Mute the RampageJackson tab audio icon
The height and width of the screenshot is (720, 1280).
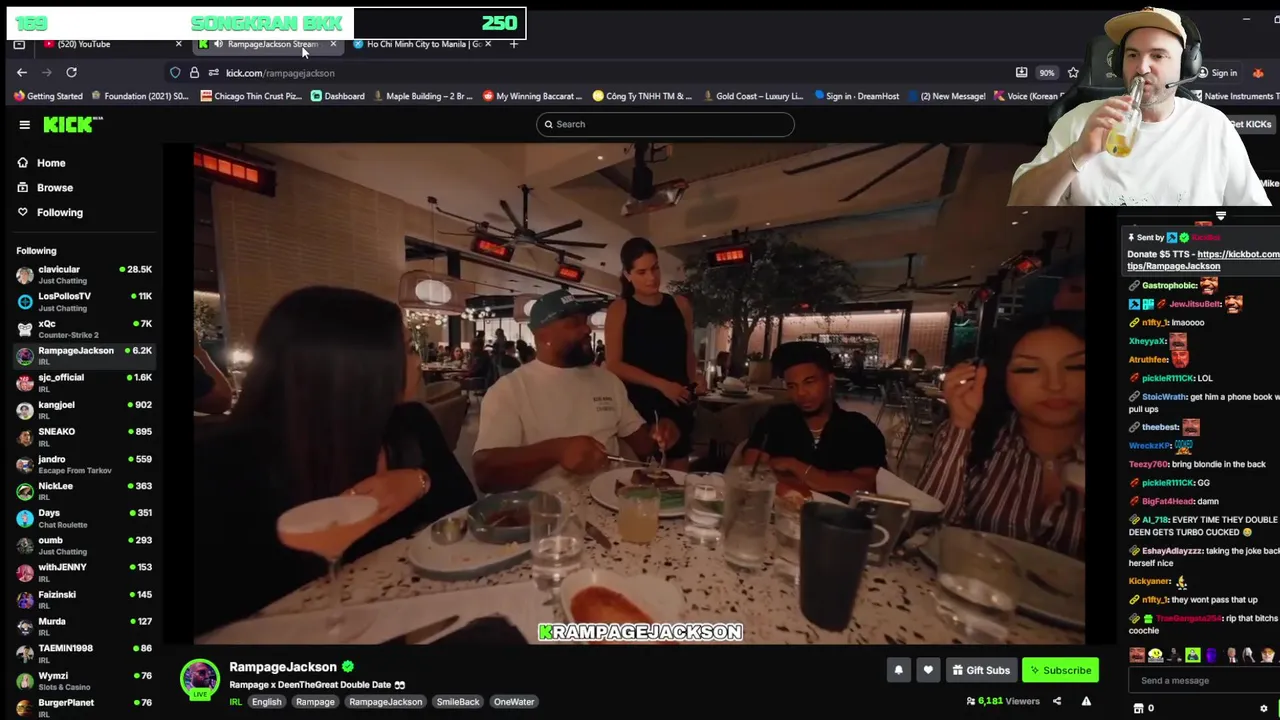click(x=218, y=44)
